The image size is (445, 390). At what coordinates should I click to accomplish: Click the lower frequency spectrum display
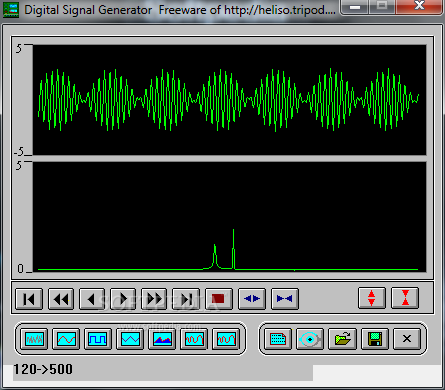point(229,217)
